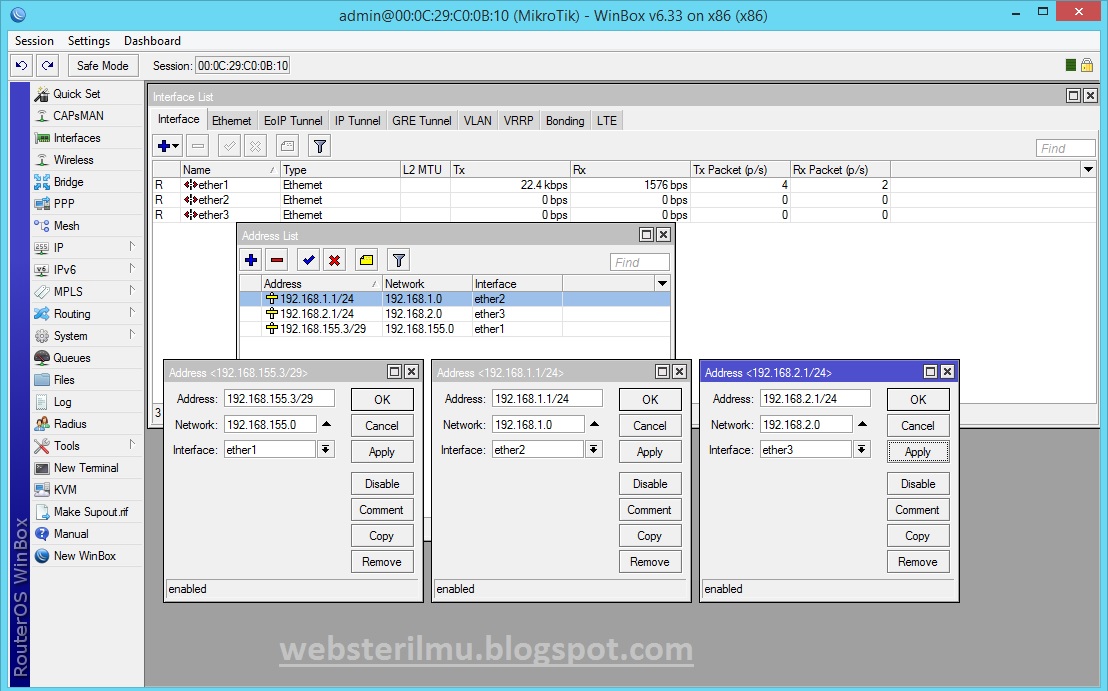The height and width of the screenshot is (691, 1108).
Task: Click Apply in 192.168.2.1/24 dialog
Action: coord(918,451)
